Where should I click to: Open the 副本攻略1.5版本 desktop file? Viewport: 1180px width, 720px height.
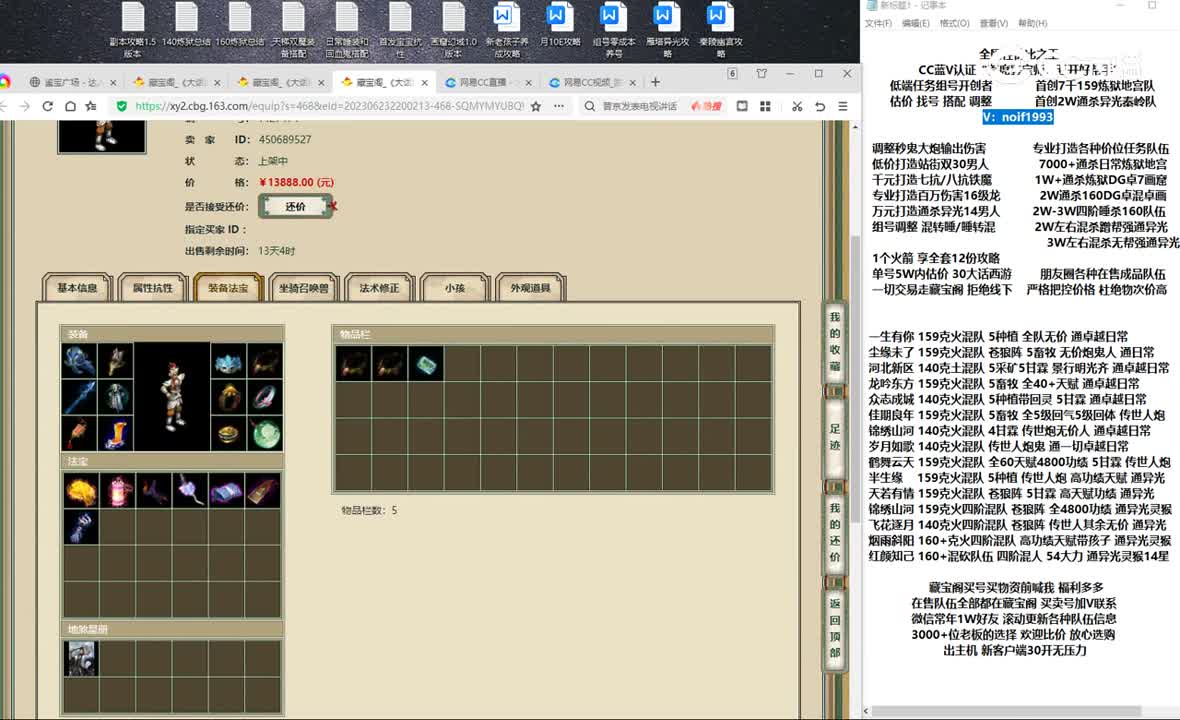pos(132,31)
